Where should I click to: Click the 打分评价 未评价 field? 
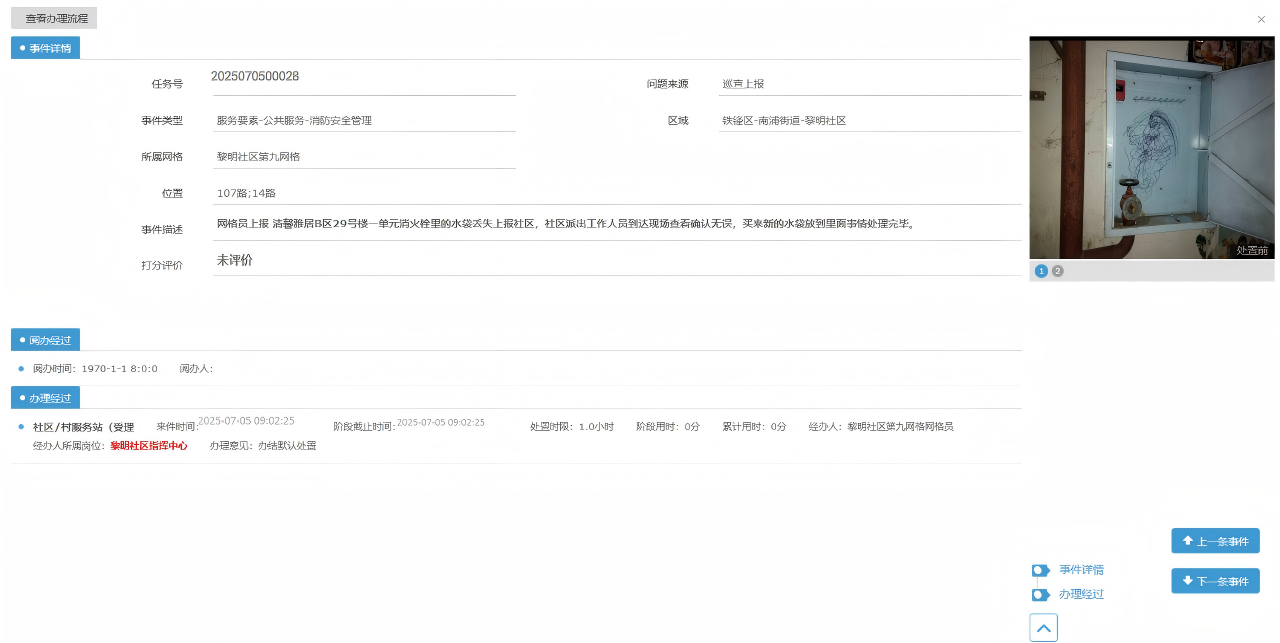click(x=616, y=261)
